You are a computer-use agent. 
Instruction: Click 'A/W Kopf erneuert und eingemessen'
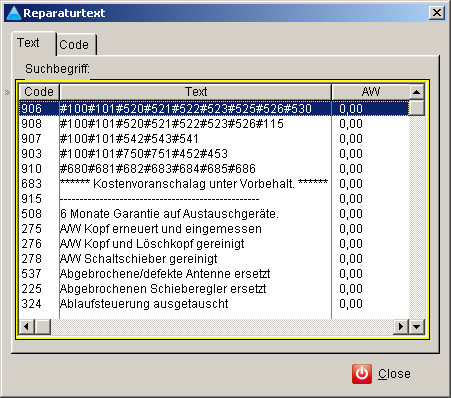point(161,229)
